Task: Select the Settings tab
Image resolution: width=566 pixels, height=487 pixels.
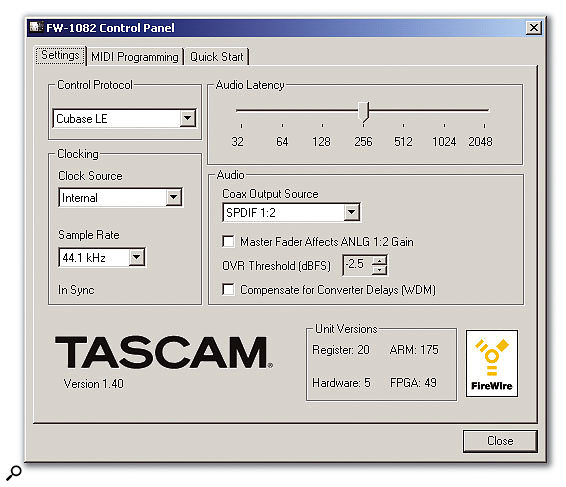Action: 60,55
